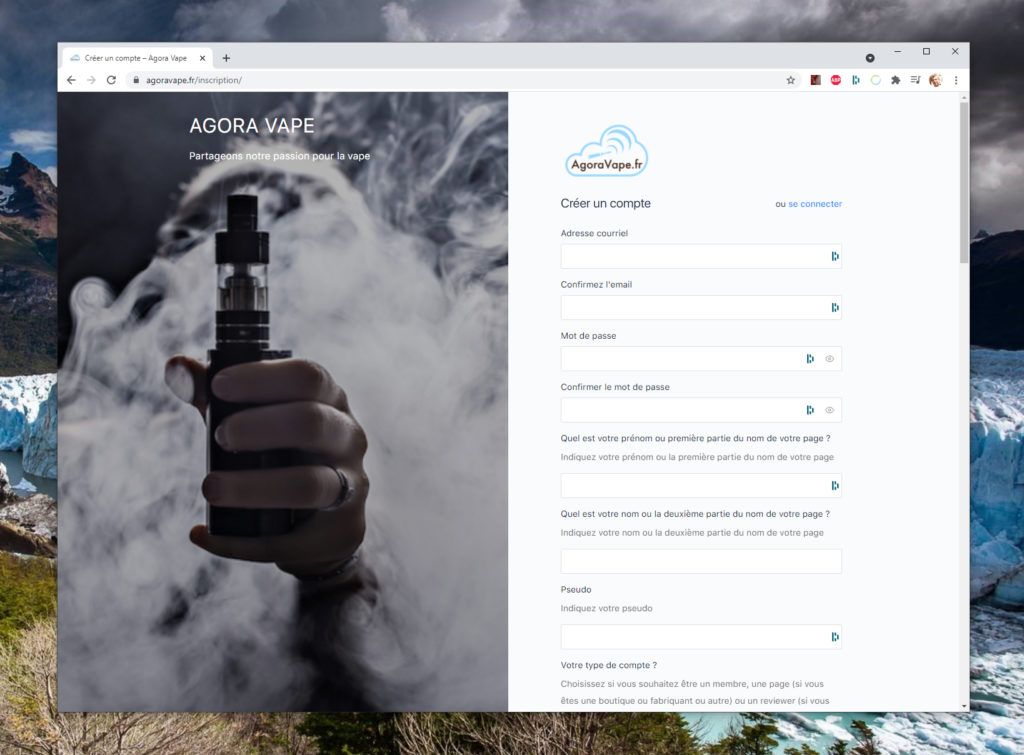The width and height of the screenshot is (1024, 755).
Task: Click password manager icon in Confirmer le mot de passe field
Action: (810, 410)
